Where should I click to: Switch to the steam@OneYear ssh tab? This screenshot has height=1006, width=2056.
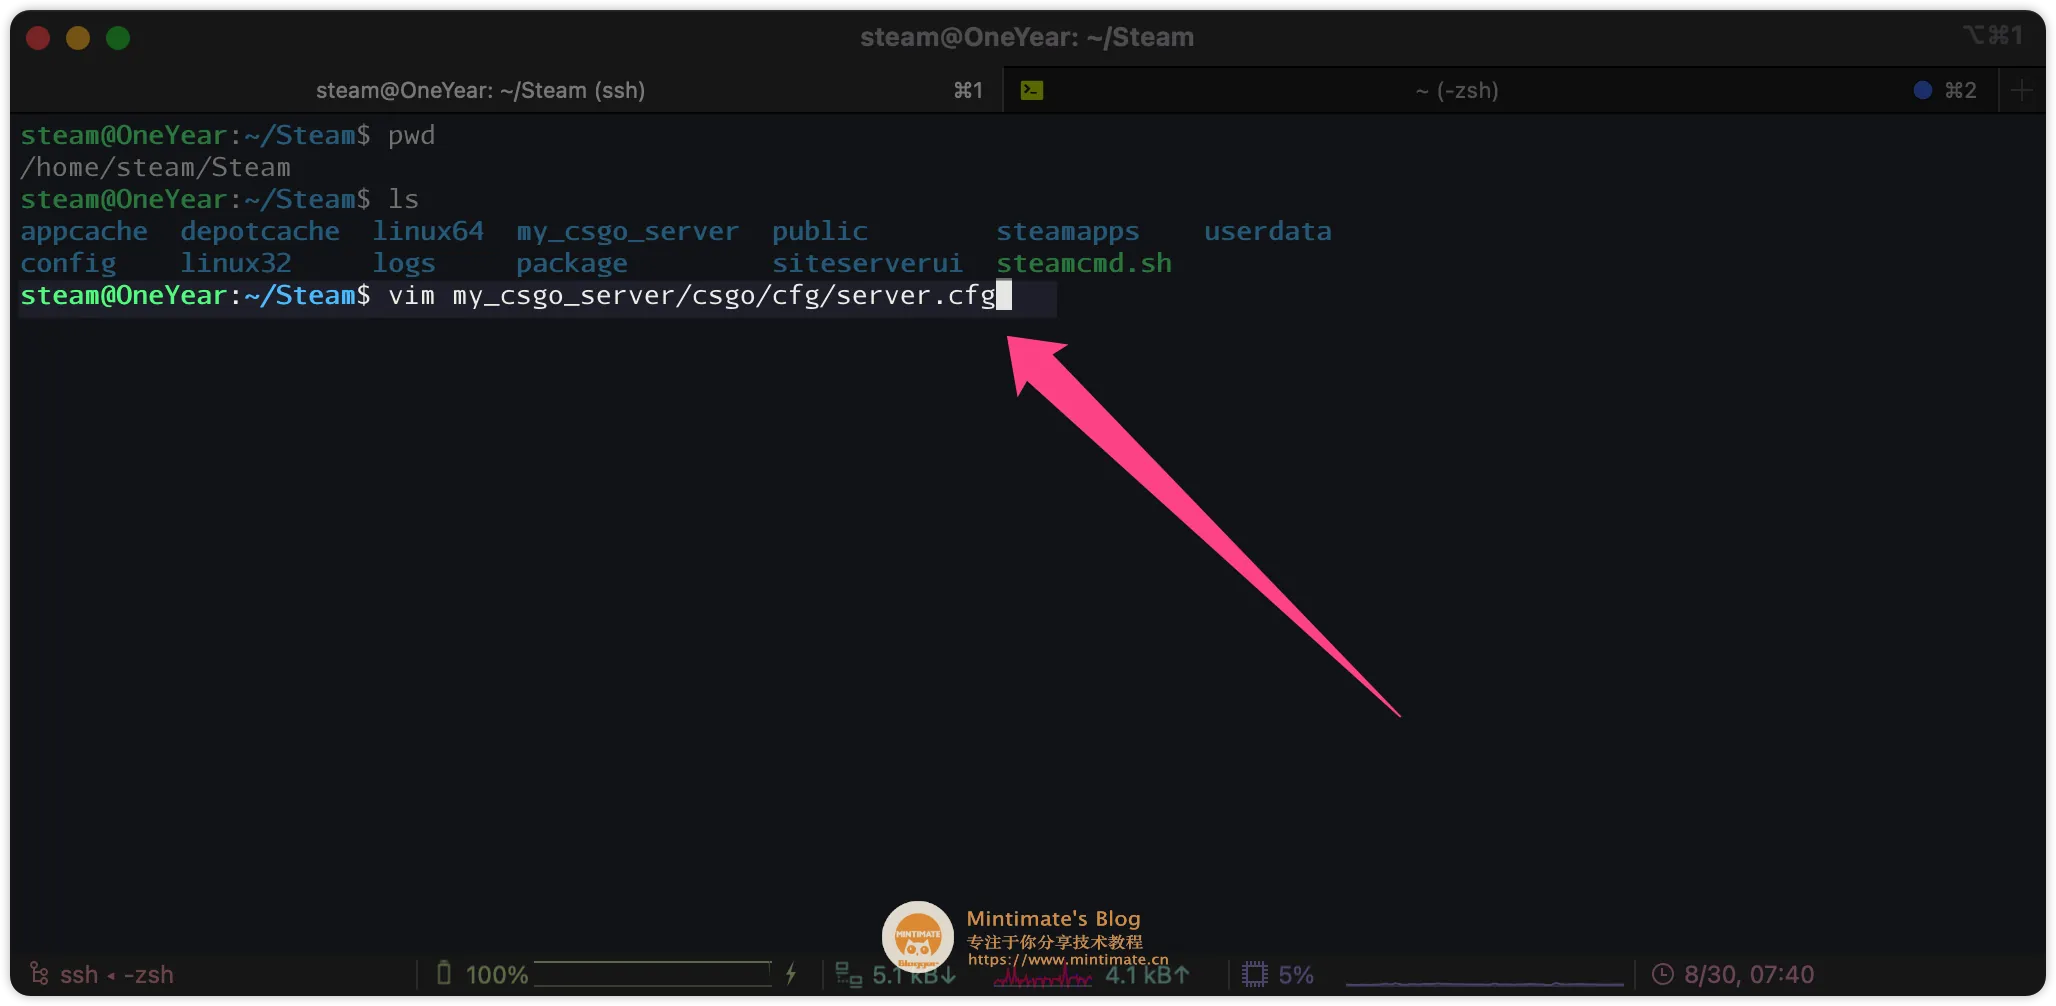[480, 91]
